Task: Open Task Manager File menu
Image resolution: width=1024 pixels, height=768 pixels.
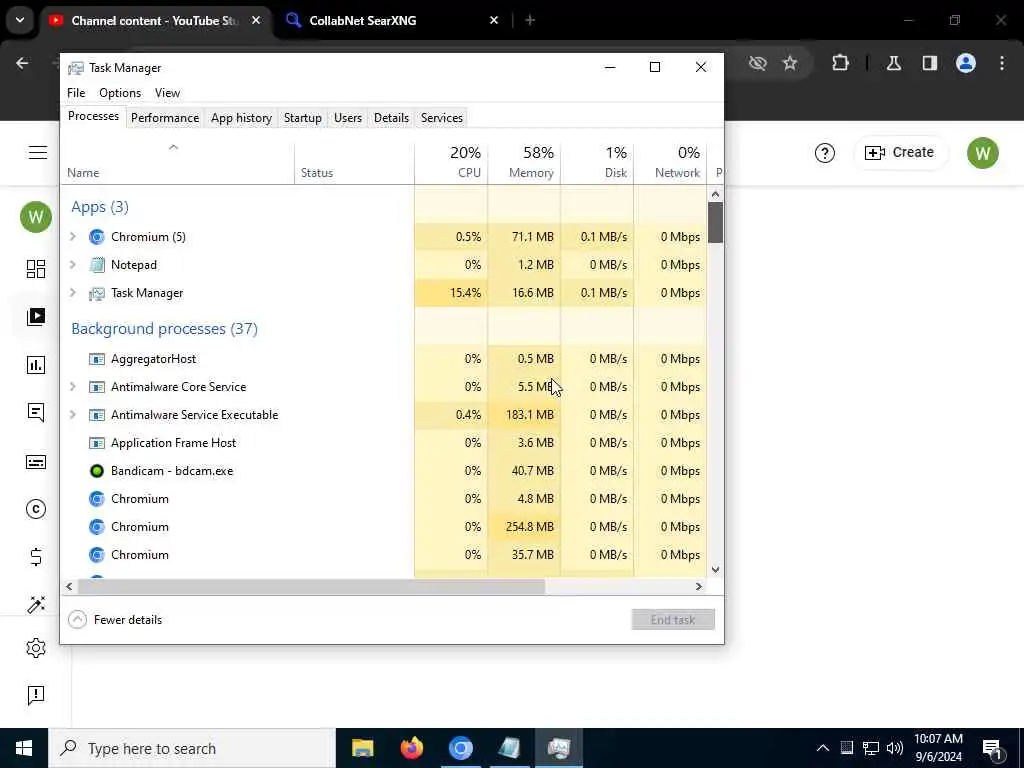Action: [76, 93]
